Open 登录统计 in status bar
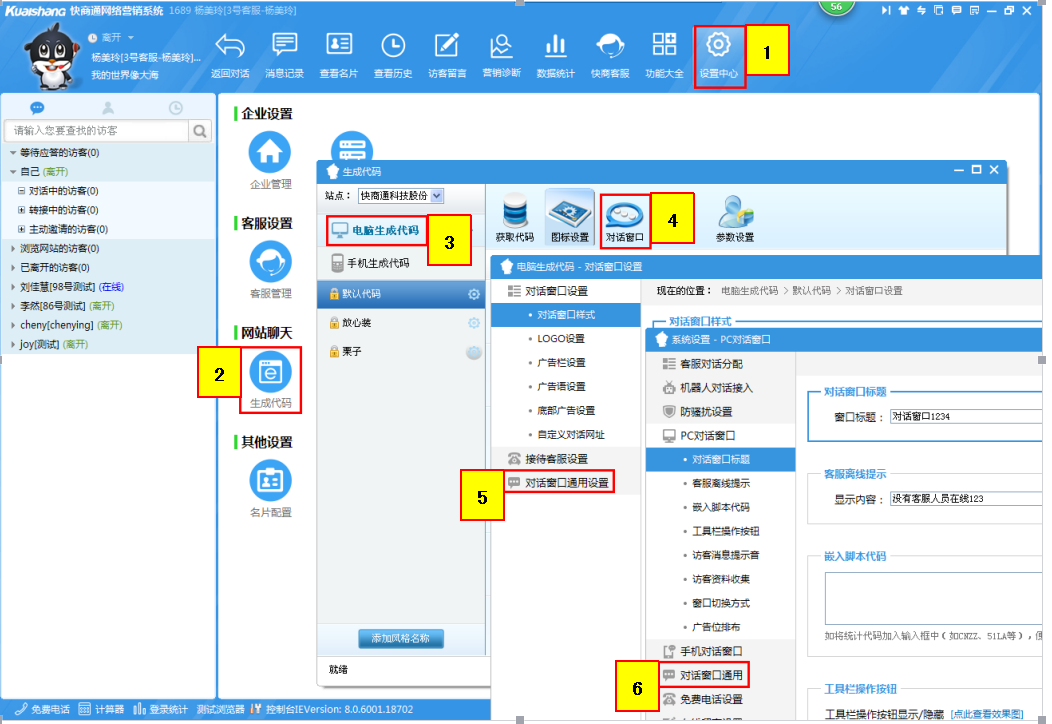 pyautogui.click(x=161, y=709)
